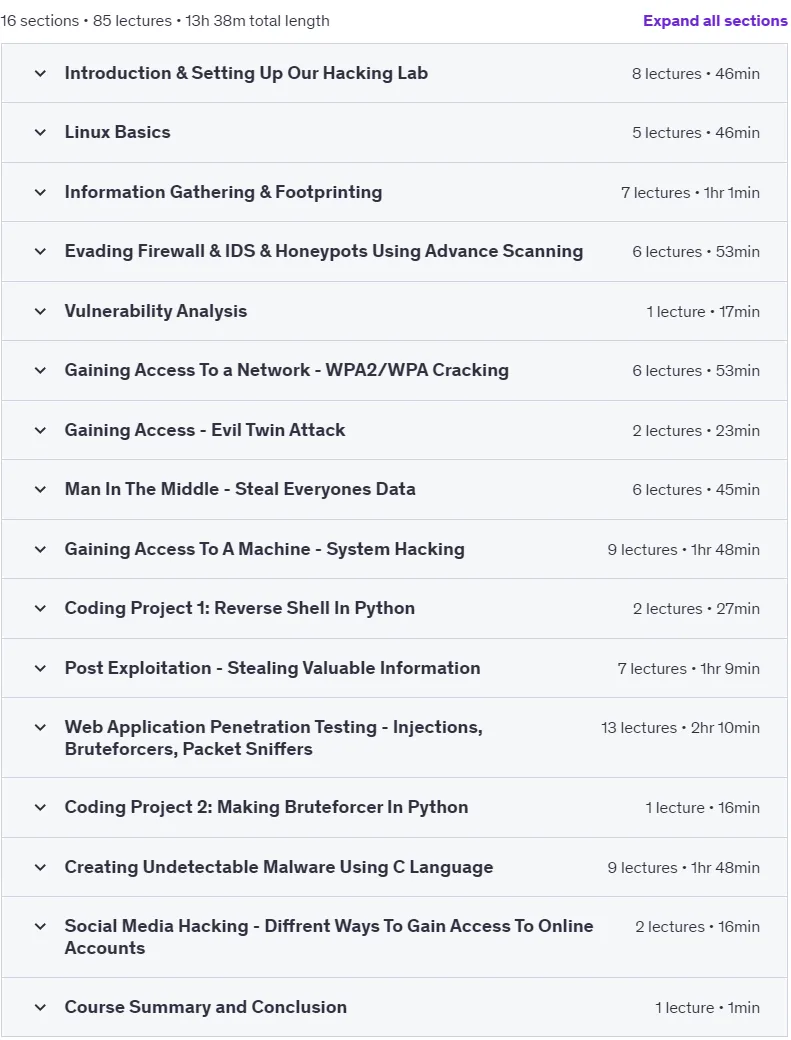
Task: Expand Man In The Middle section arrow
Action: (40, 489)
